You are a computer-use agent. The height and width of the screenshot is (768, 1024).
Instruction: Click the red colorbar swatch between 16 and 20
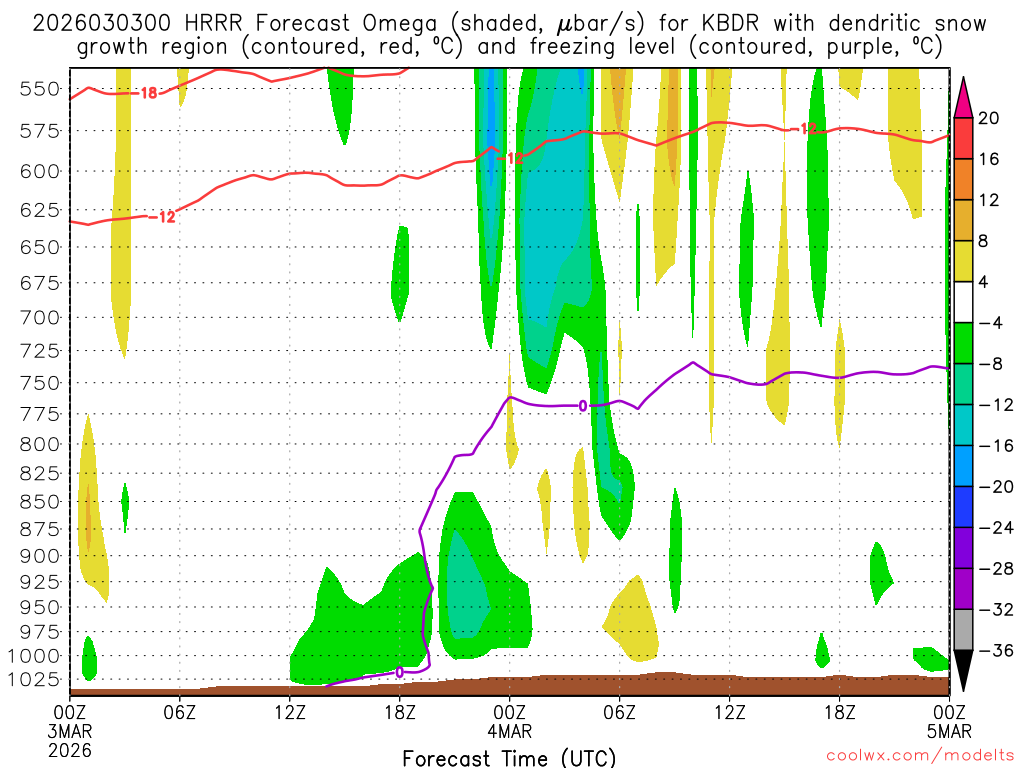coord(963,138)
